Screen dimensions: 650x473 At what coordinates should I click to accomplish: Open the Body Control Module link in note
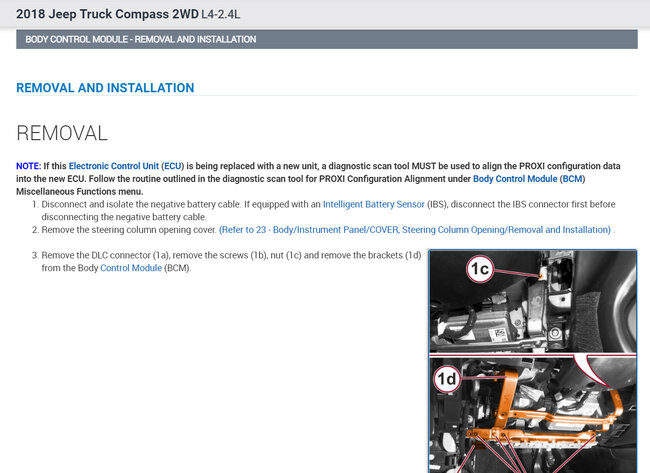pyautogui.click(x=515, y=179)
